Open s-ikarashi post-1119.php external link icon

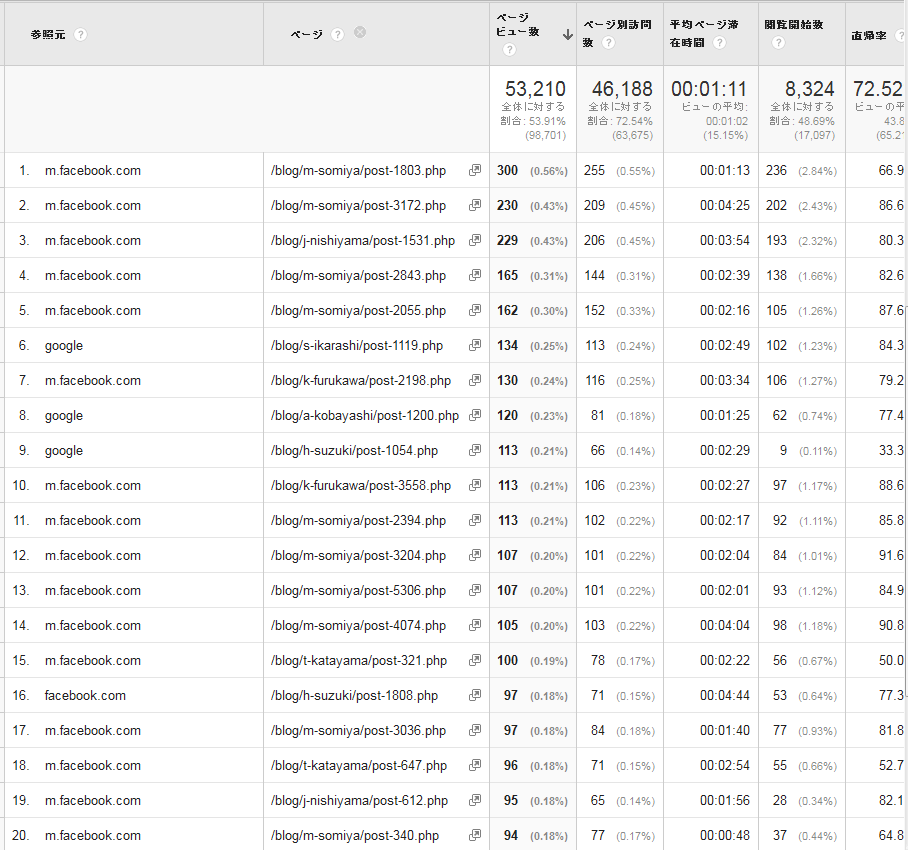click(475, 345)
